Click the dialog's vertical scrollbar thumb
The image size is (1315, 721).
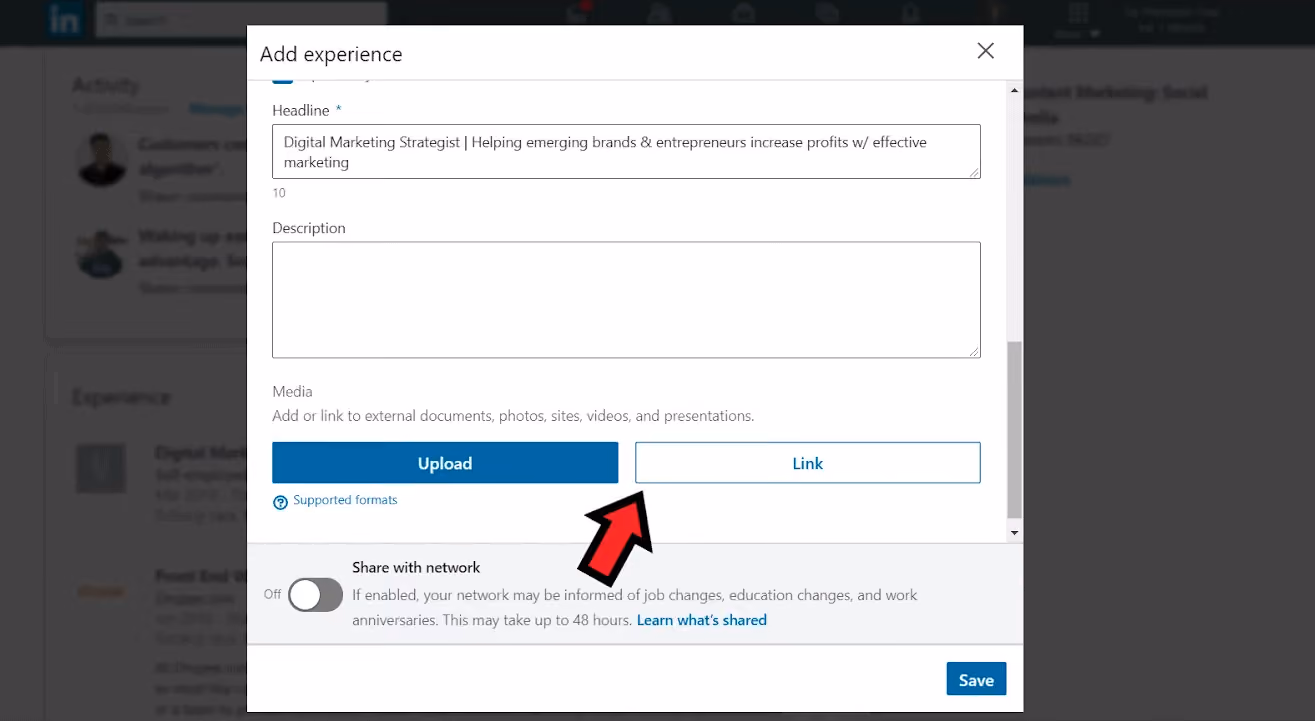pos(1015,429)
